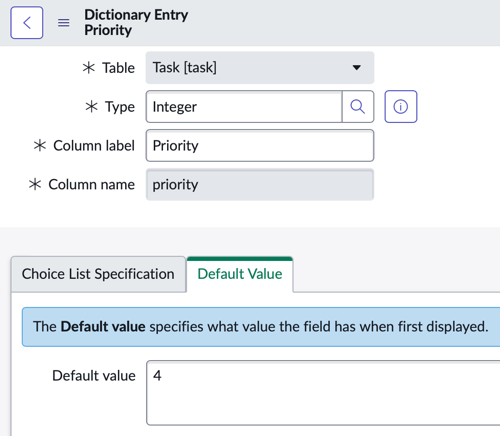Click the Type lookup magnifier icon
The image size is (500, 436).
[x=358, y=107]
